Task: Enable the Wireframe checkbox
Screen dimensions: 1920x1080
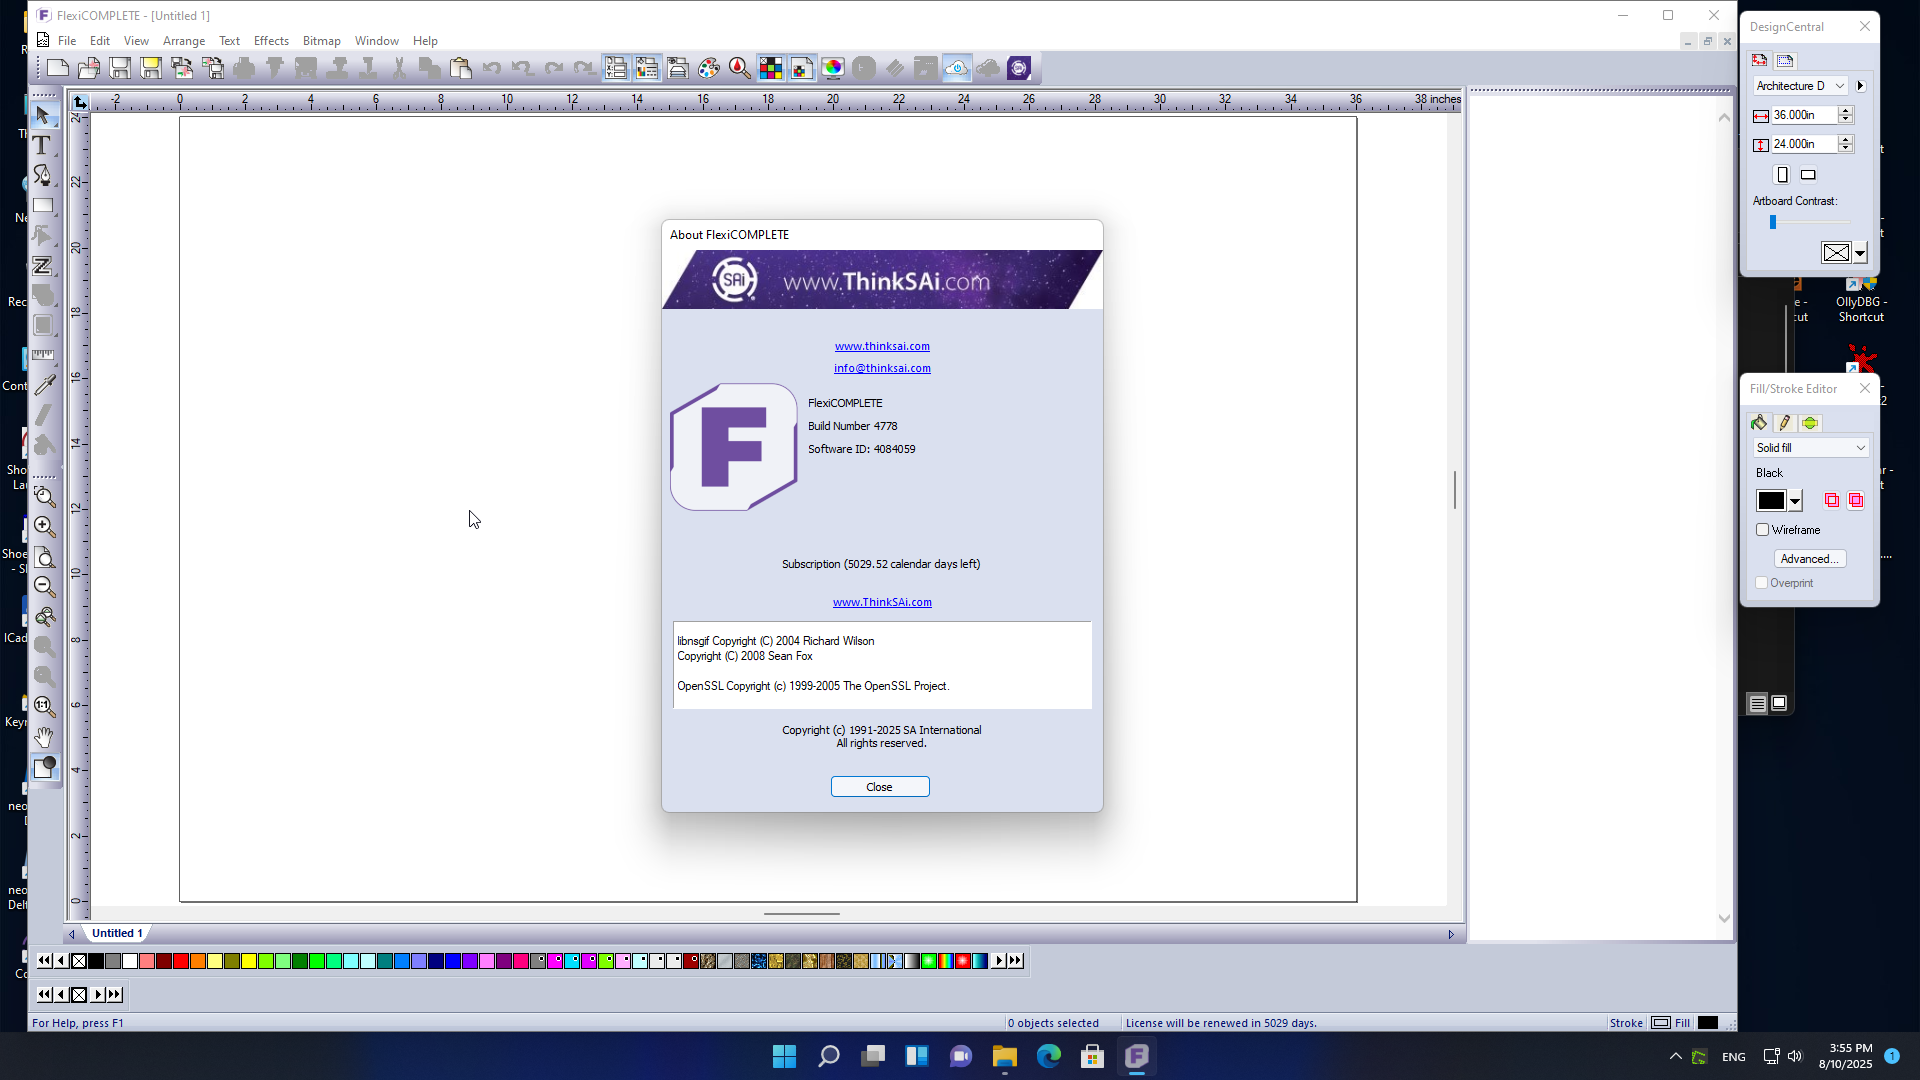Action: 1763,530
